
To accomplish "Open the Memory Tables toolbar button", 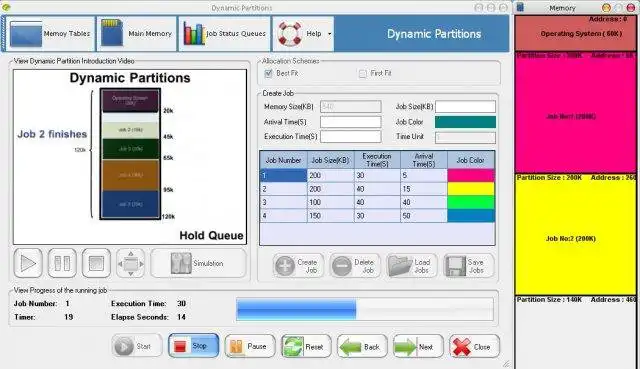I will pyautogui.click(x=51, y=34).
